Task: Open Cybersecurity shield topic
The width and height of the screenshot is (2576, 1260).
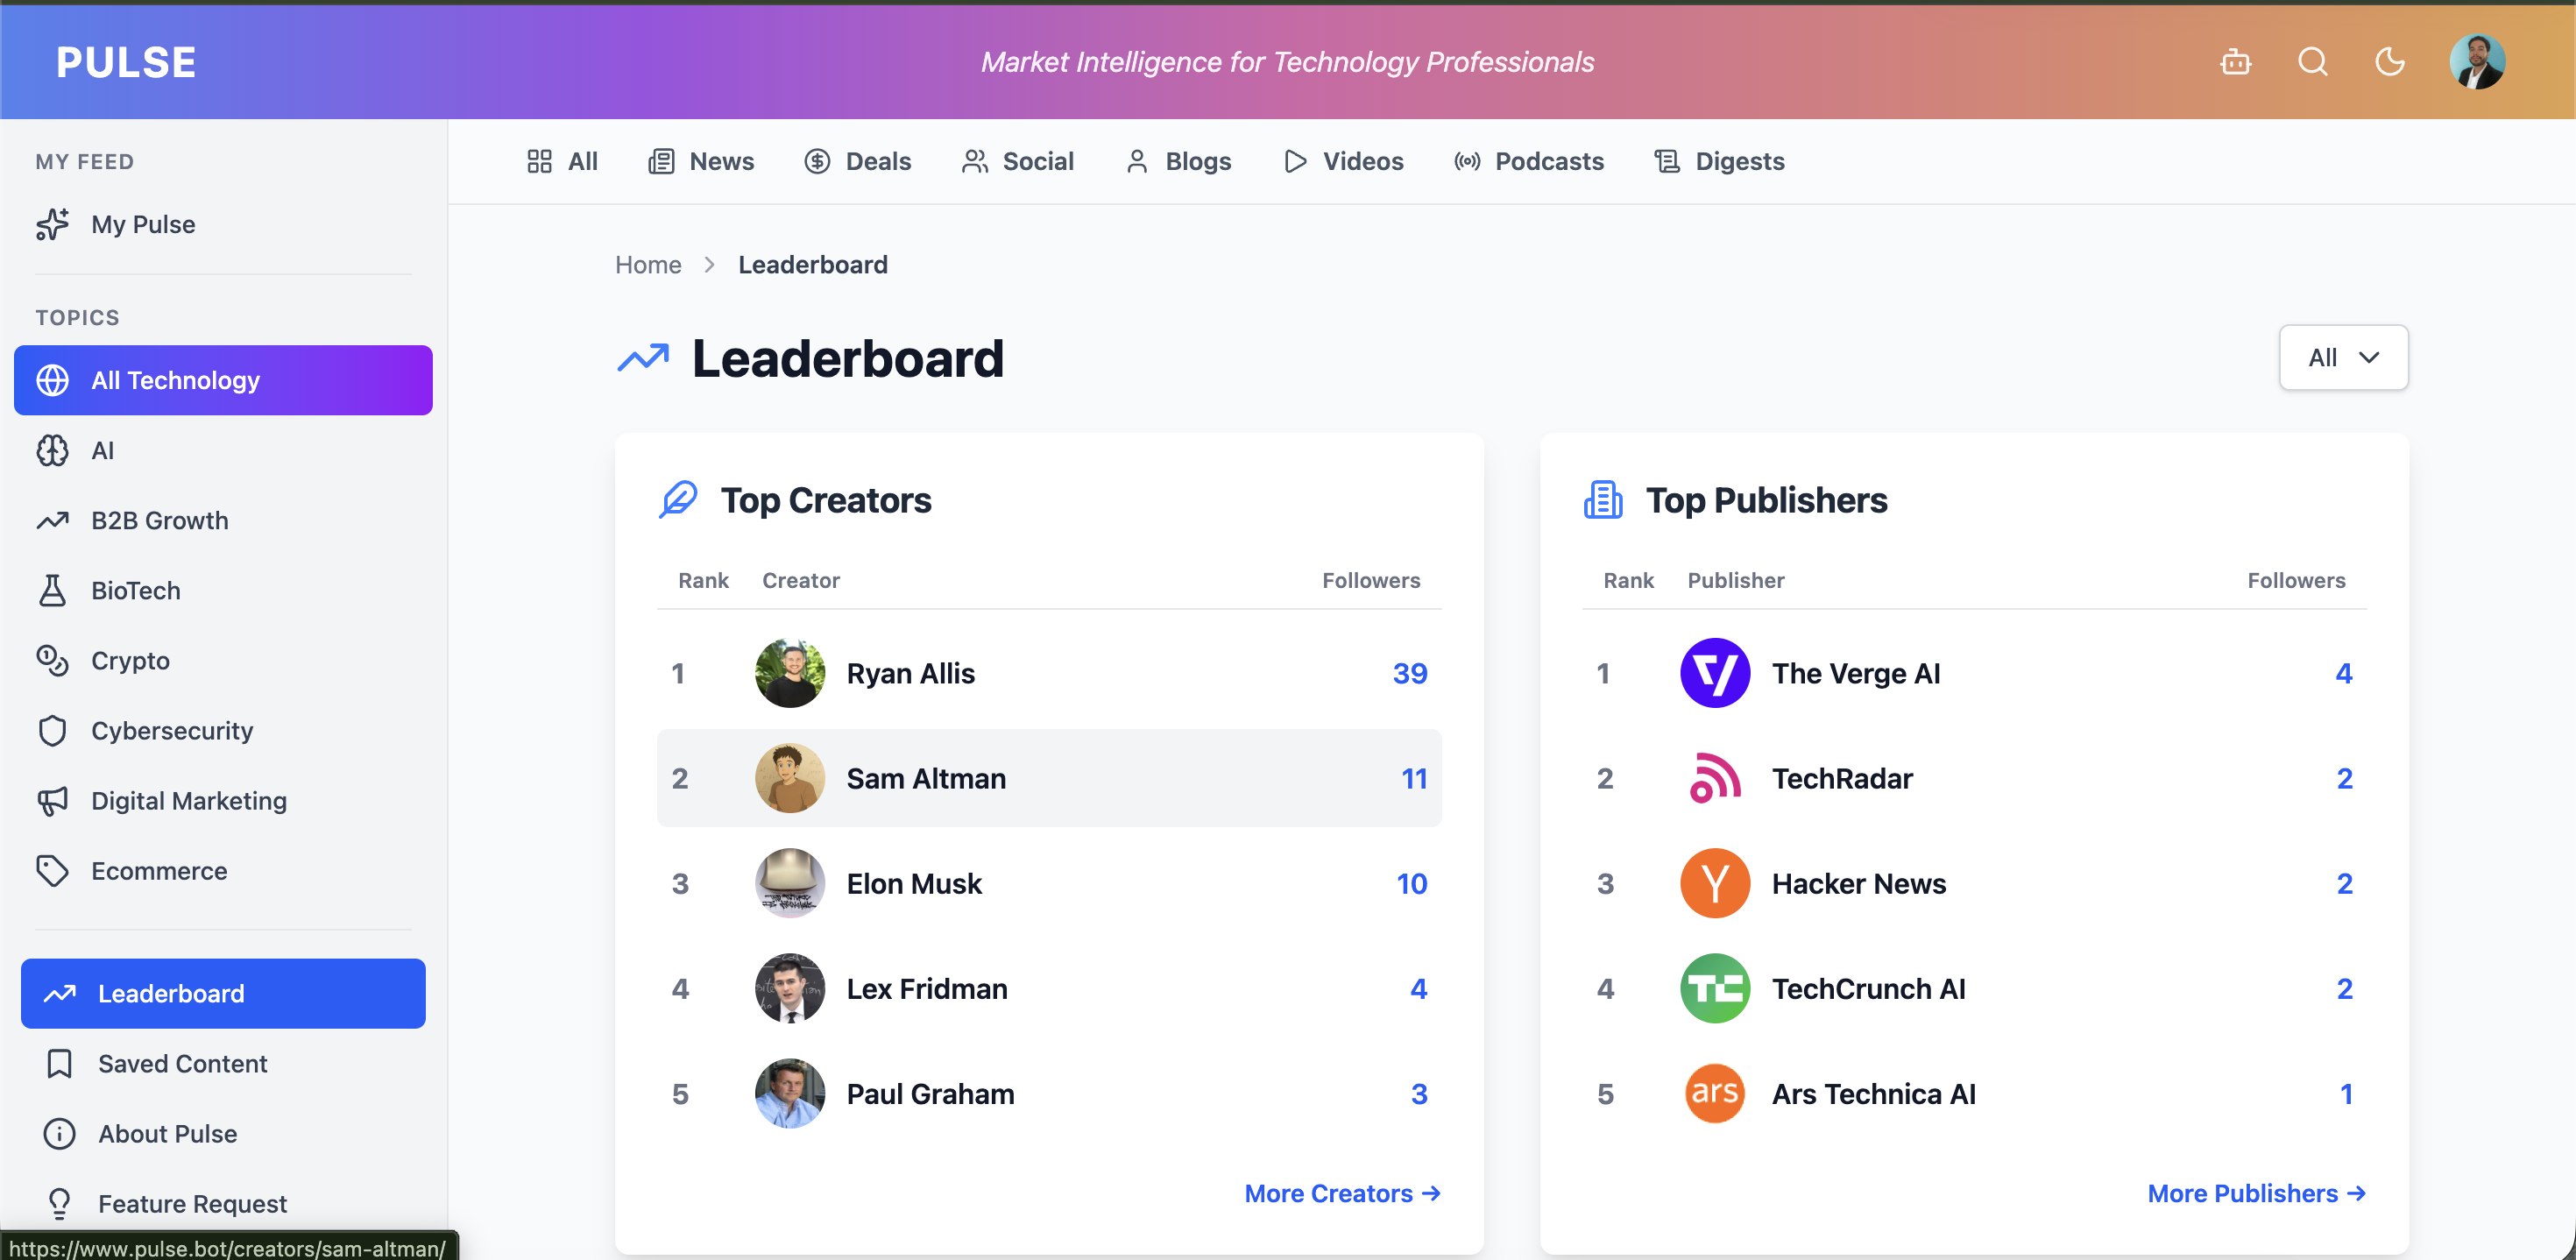Action: 171,730
